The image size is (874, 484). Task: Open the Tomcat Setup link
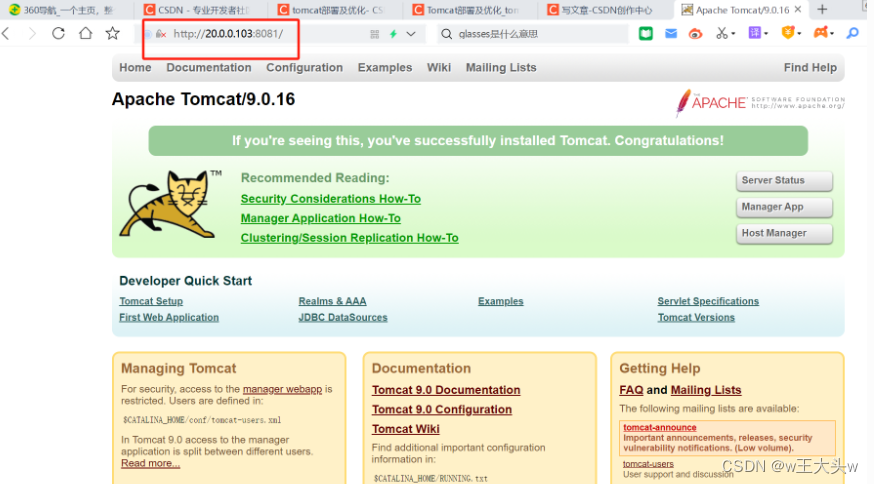151,301
